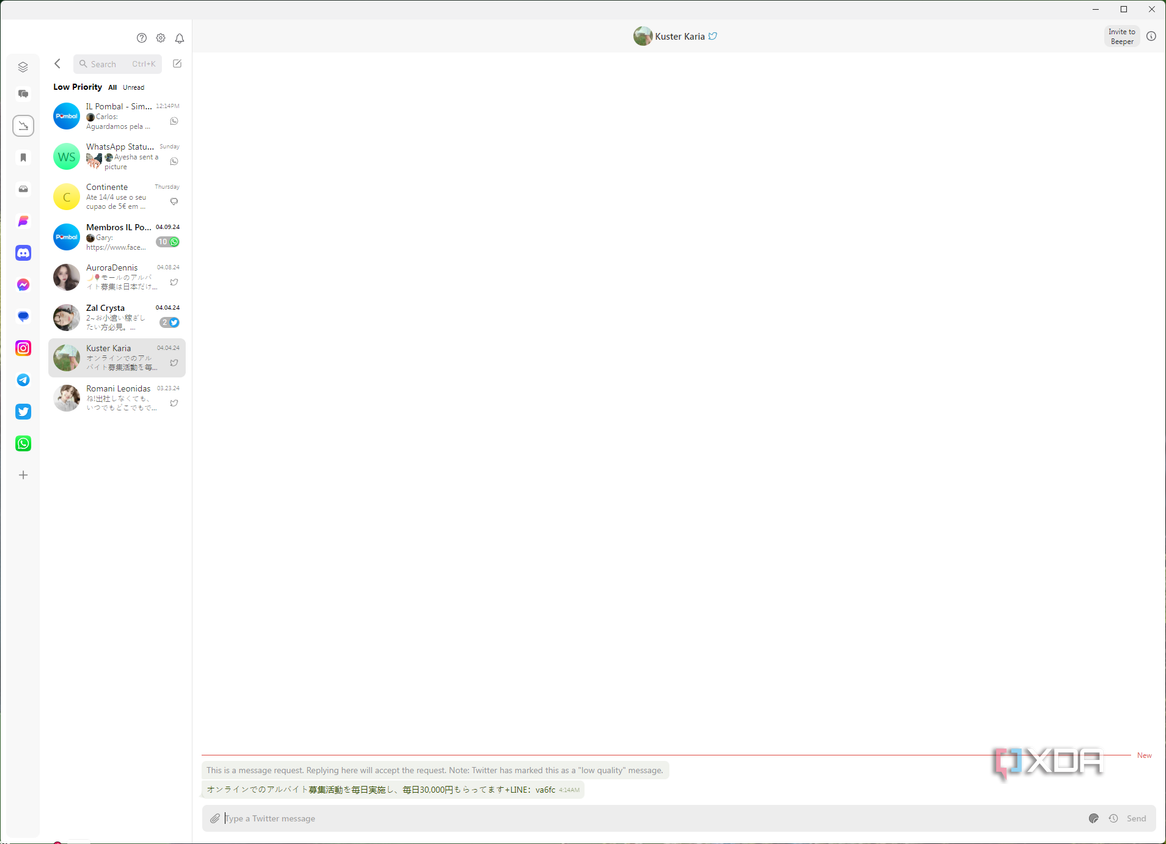Click Low Priority heading
The height and width of the screenshot is (844, 1166).
point(77,87)
